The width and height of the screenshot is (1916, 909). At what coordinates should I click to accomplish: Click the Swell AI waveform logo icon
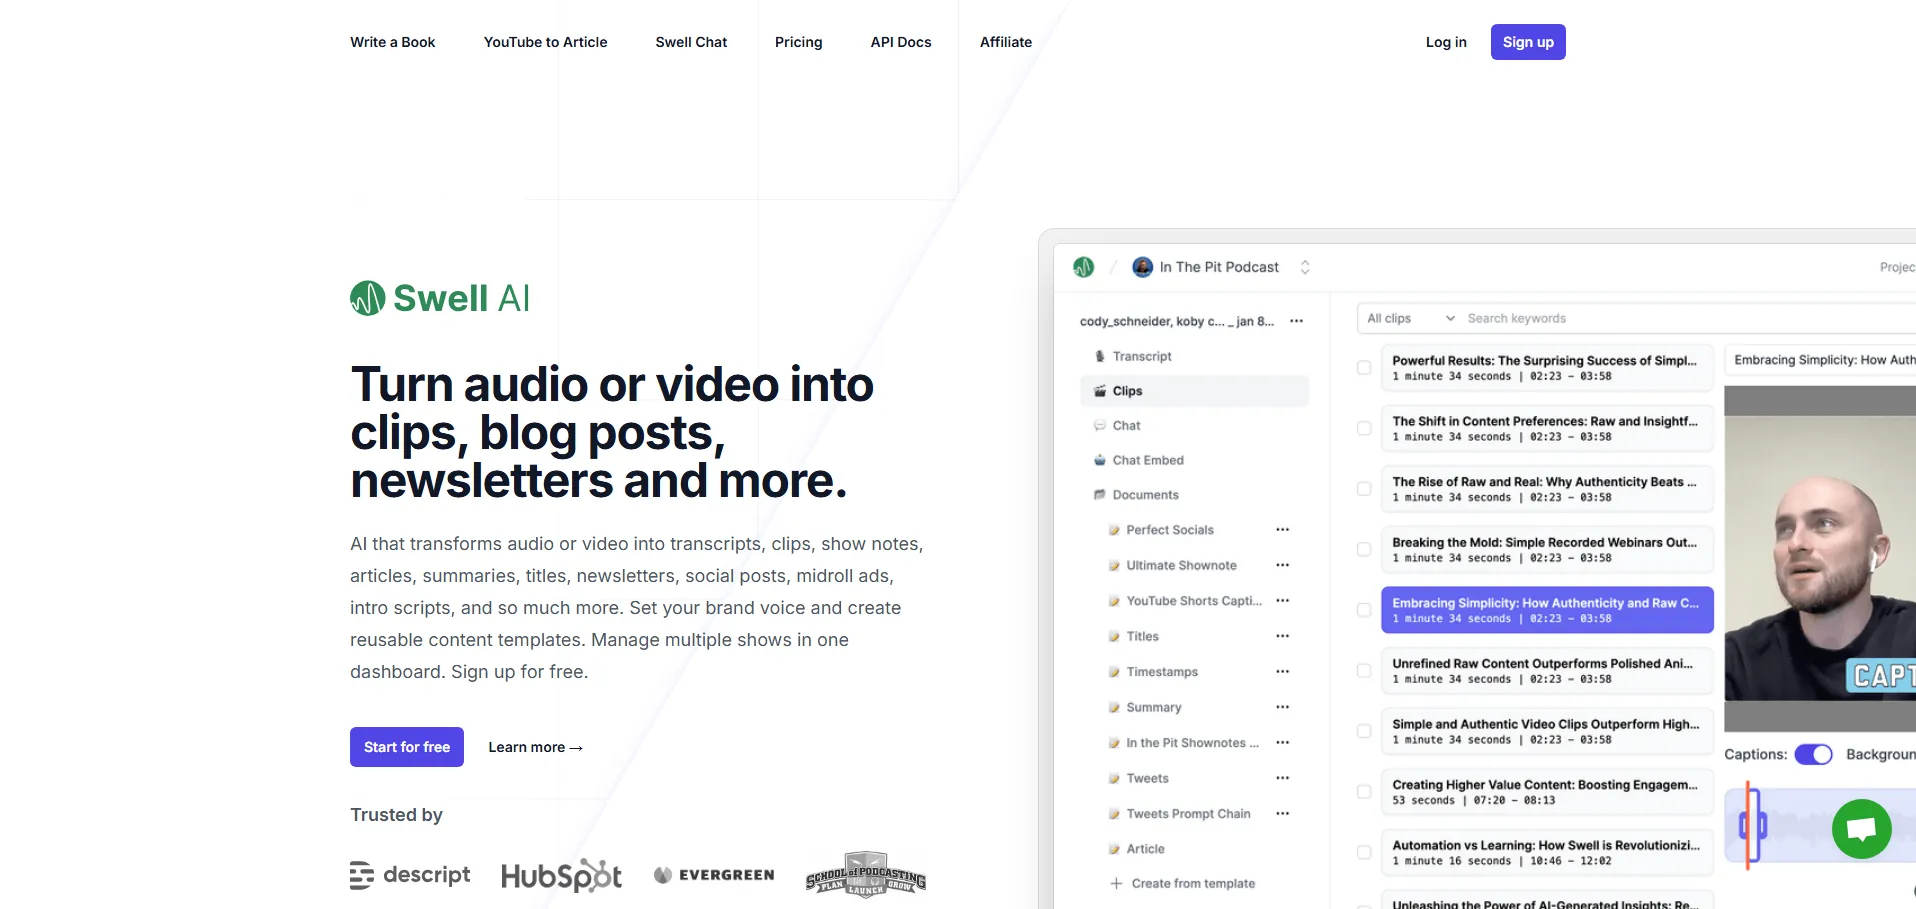point(368,298)
